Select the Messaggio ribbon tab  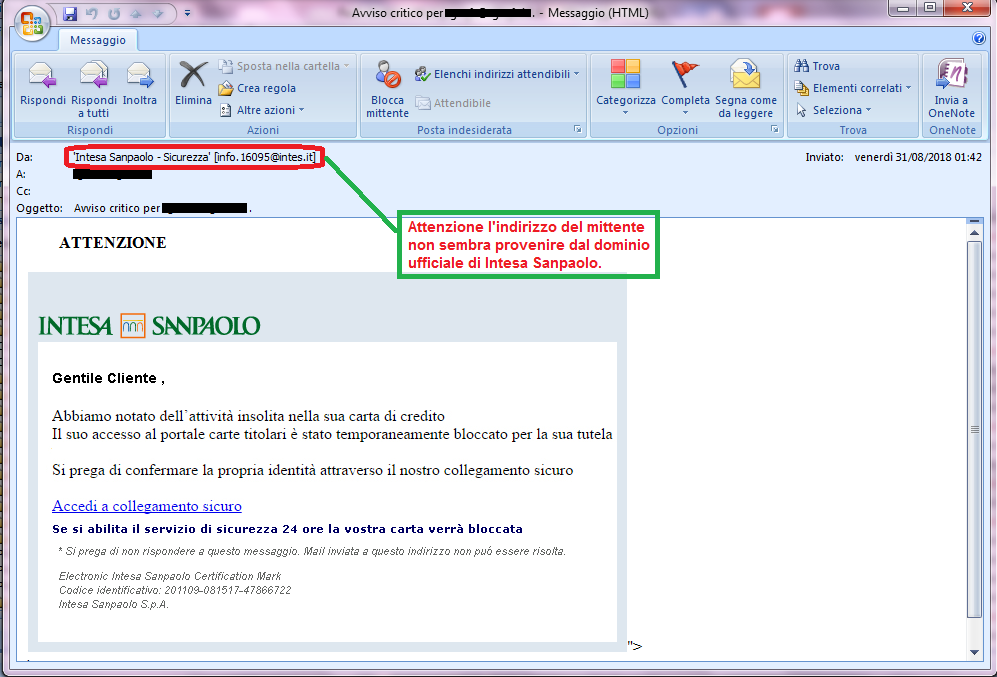tap(98, 40)
